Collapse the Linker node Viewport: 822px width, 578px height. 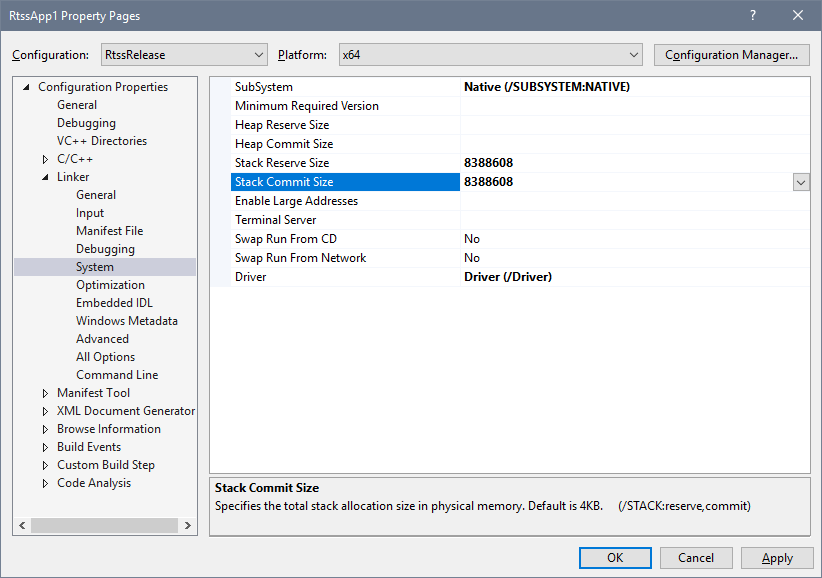[x=44, y=176]
